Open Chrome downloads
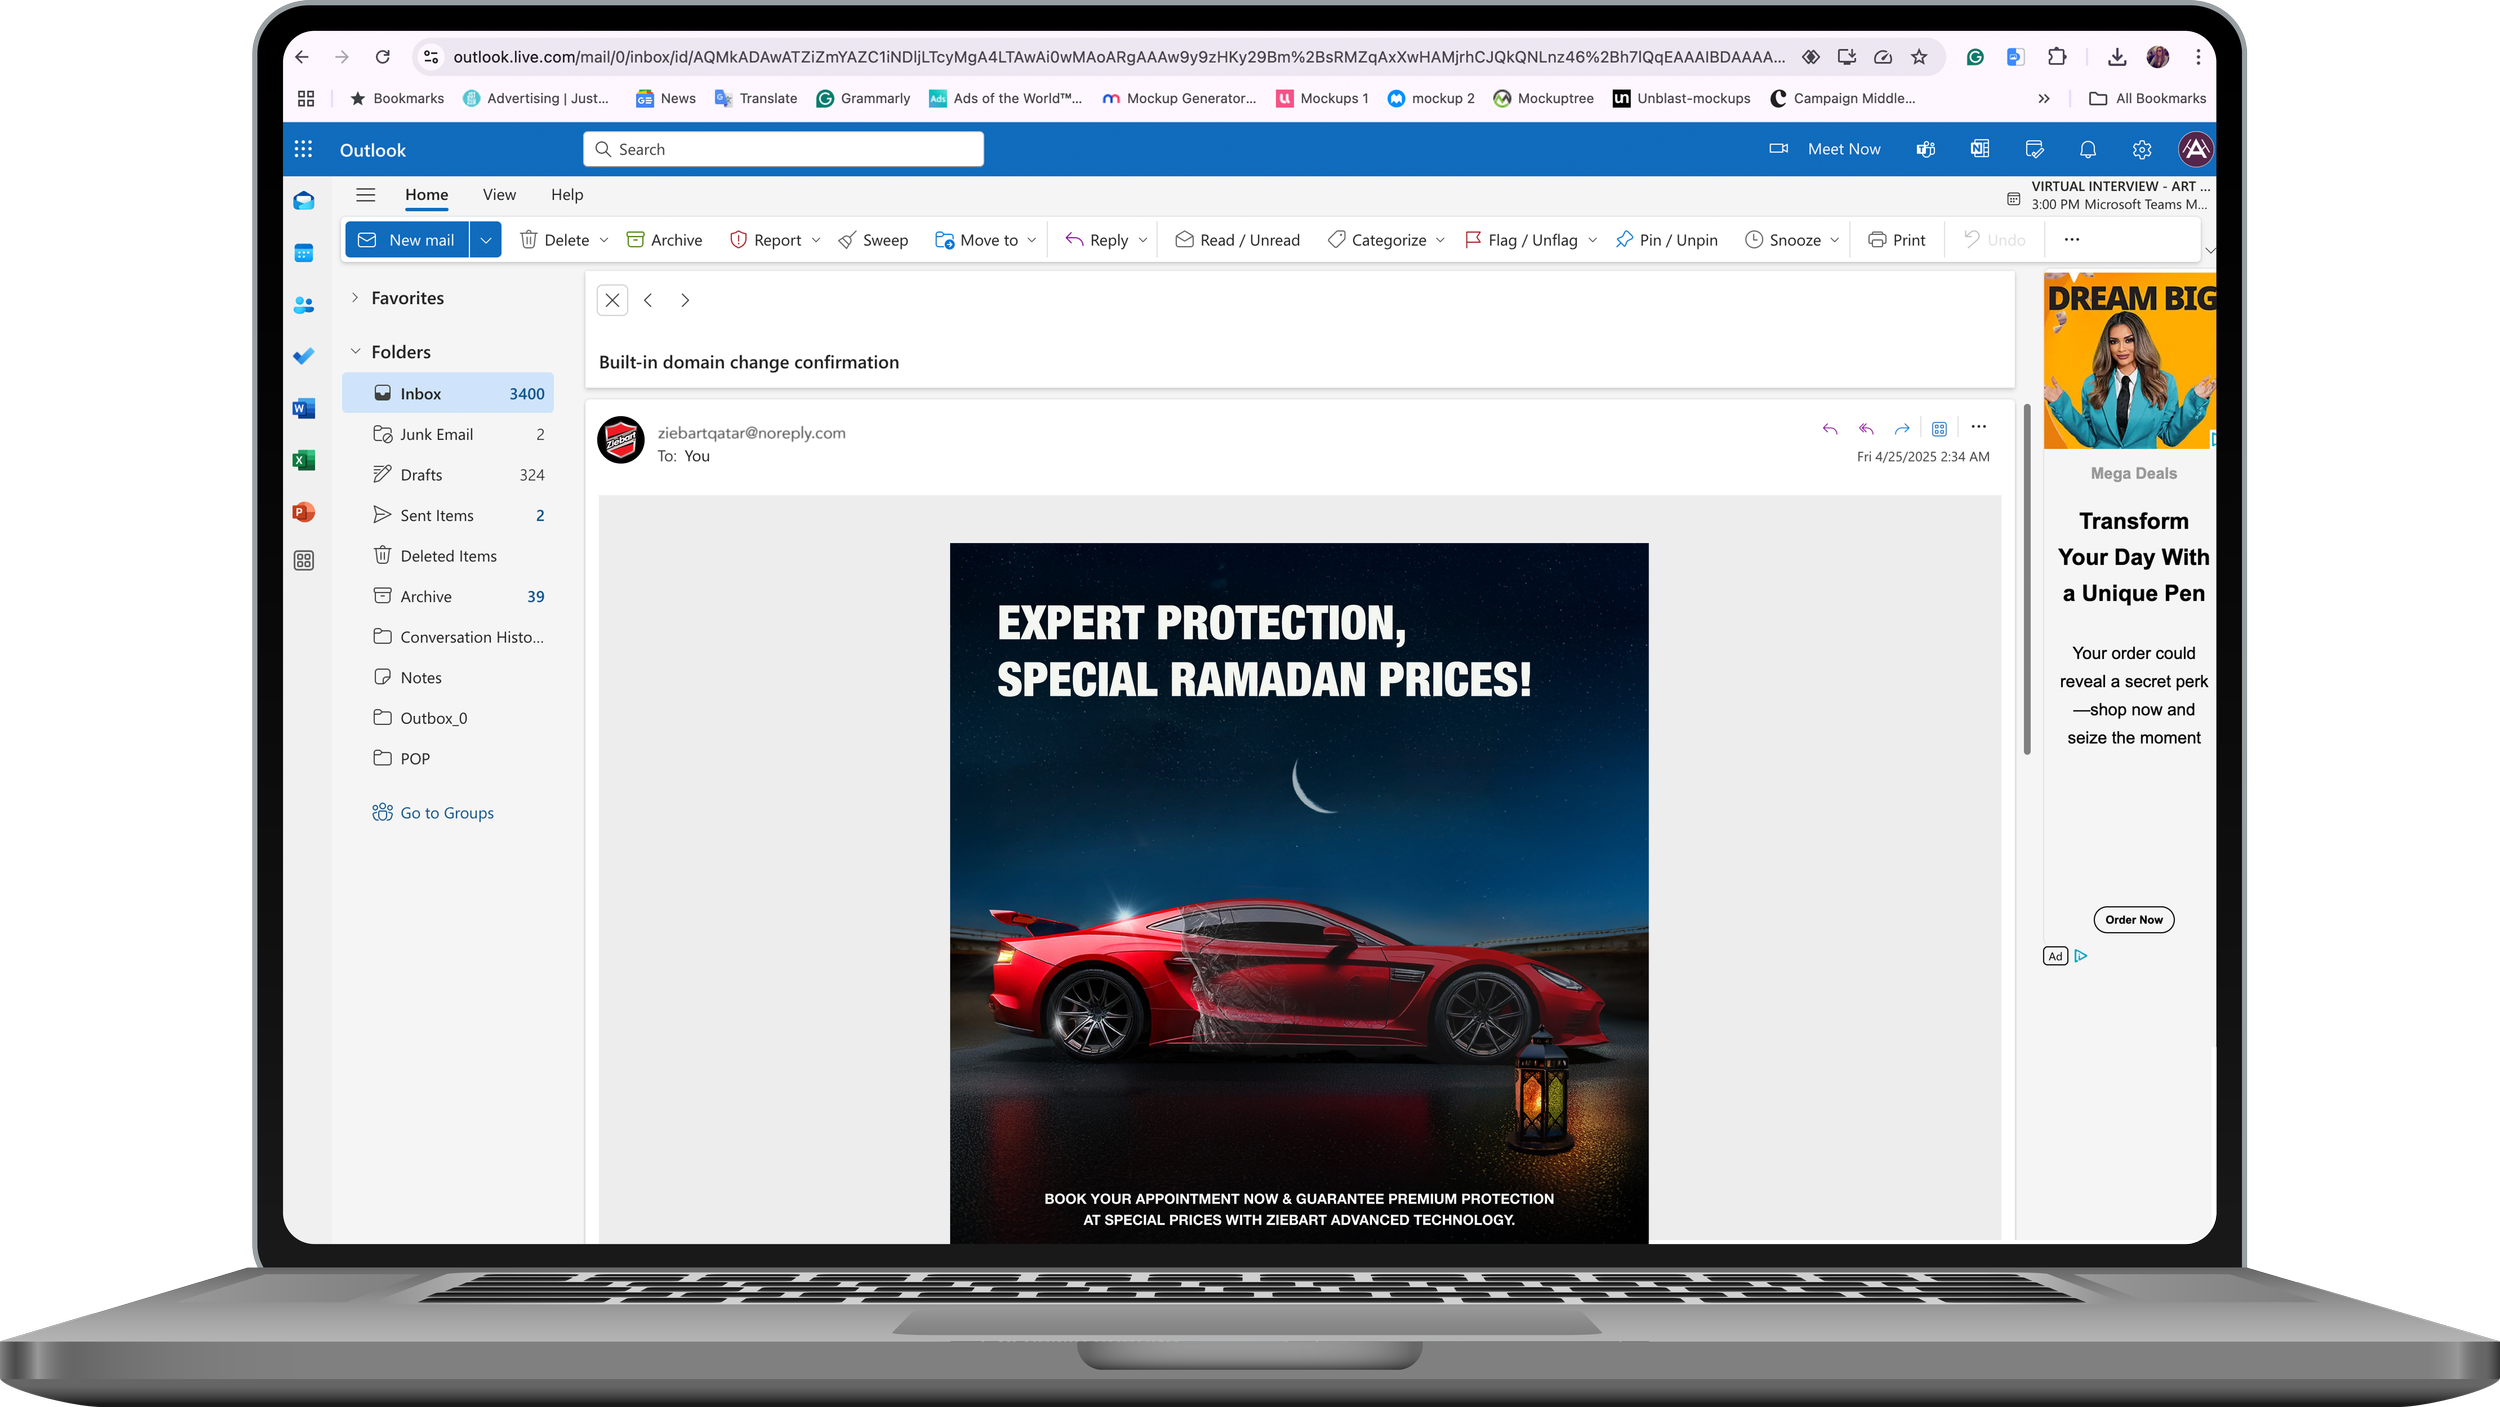Image resolution: width=2500 pixels, height=1407 pixels. tap(2117, 57)
